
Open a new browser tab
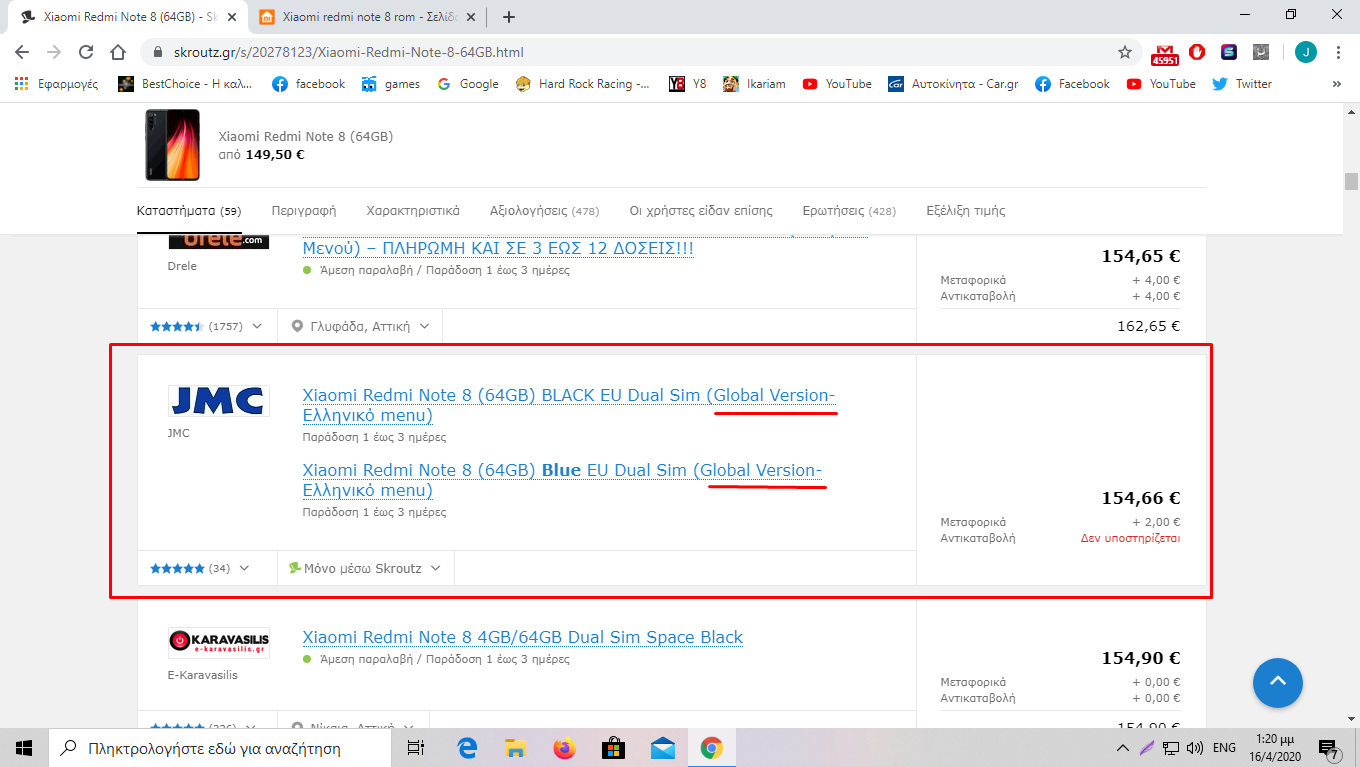509,17
